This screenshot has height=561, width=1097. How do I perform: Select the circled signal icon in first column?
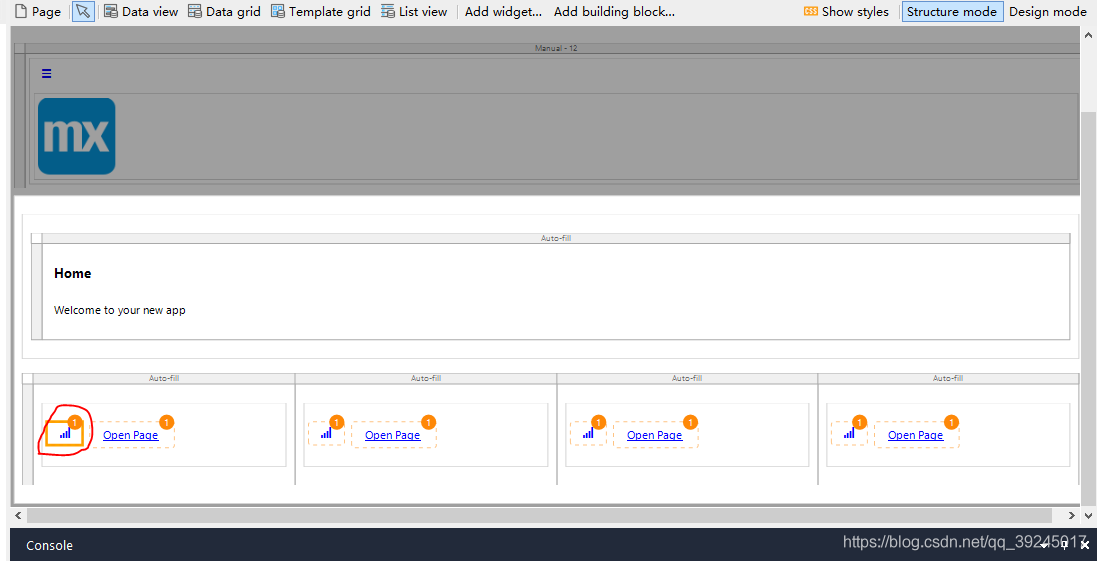coord(65,434)
